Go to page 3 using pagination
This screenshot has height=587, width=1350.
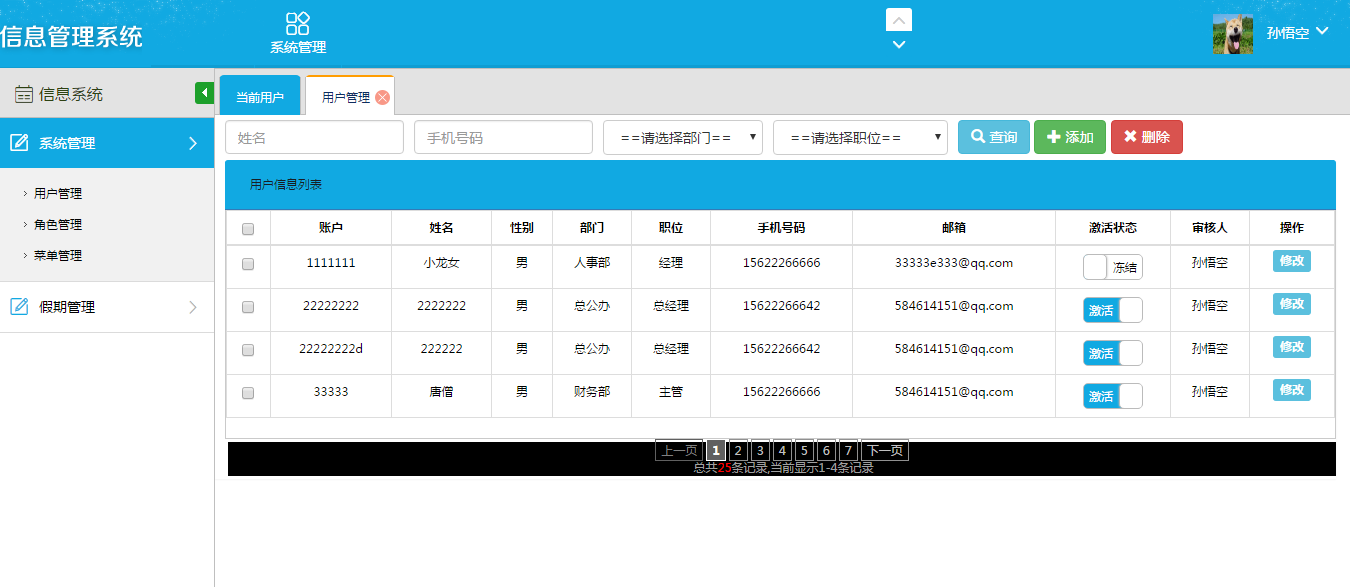(759, 450)
